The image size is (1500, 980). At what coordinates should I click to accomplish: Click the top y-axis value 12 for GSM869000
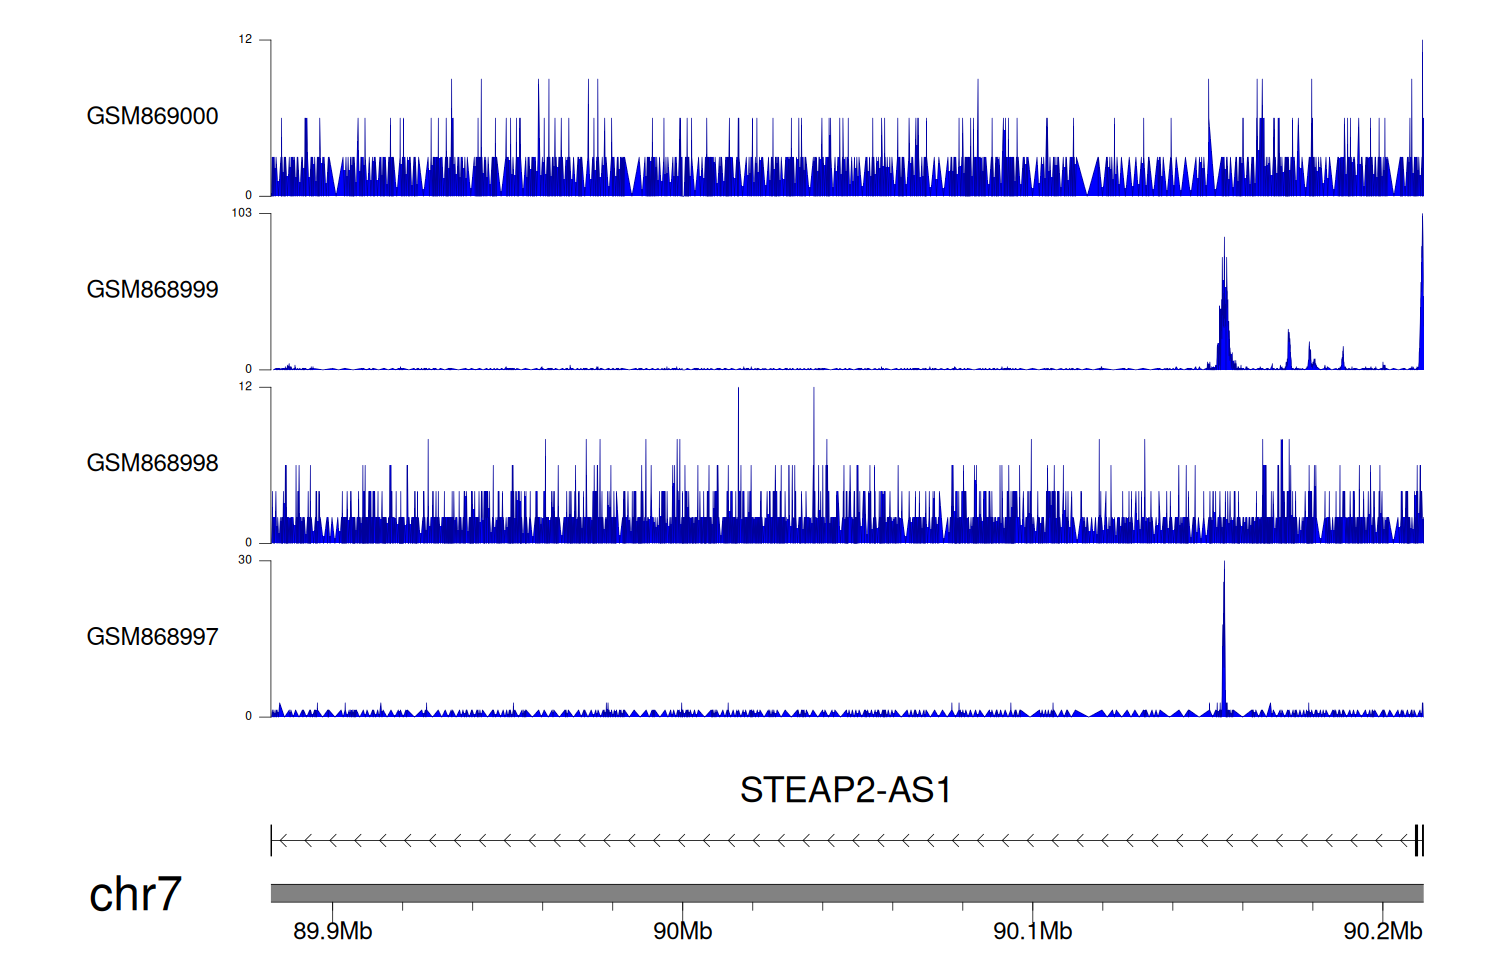245,40
